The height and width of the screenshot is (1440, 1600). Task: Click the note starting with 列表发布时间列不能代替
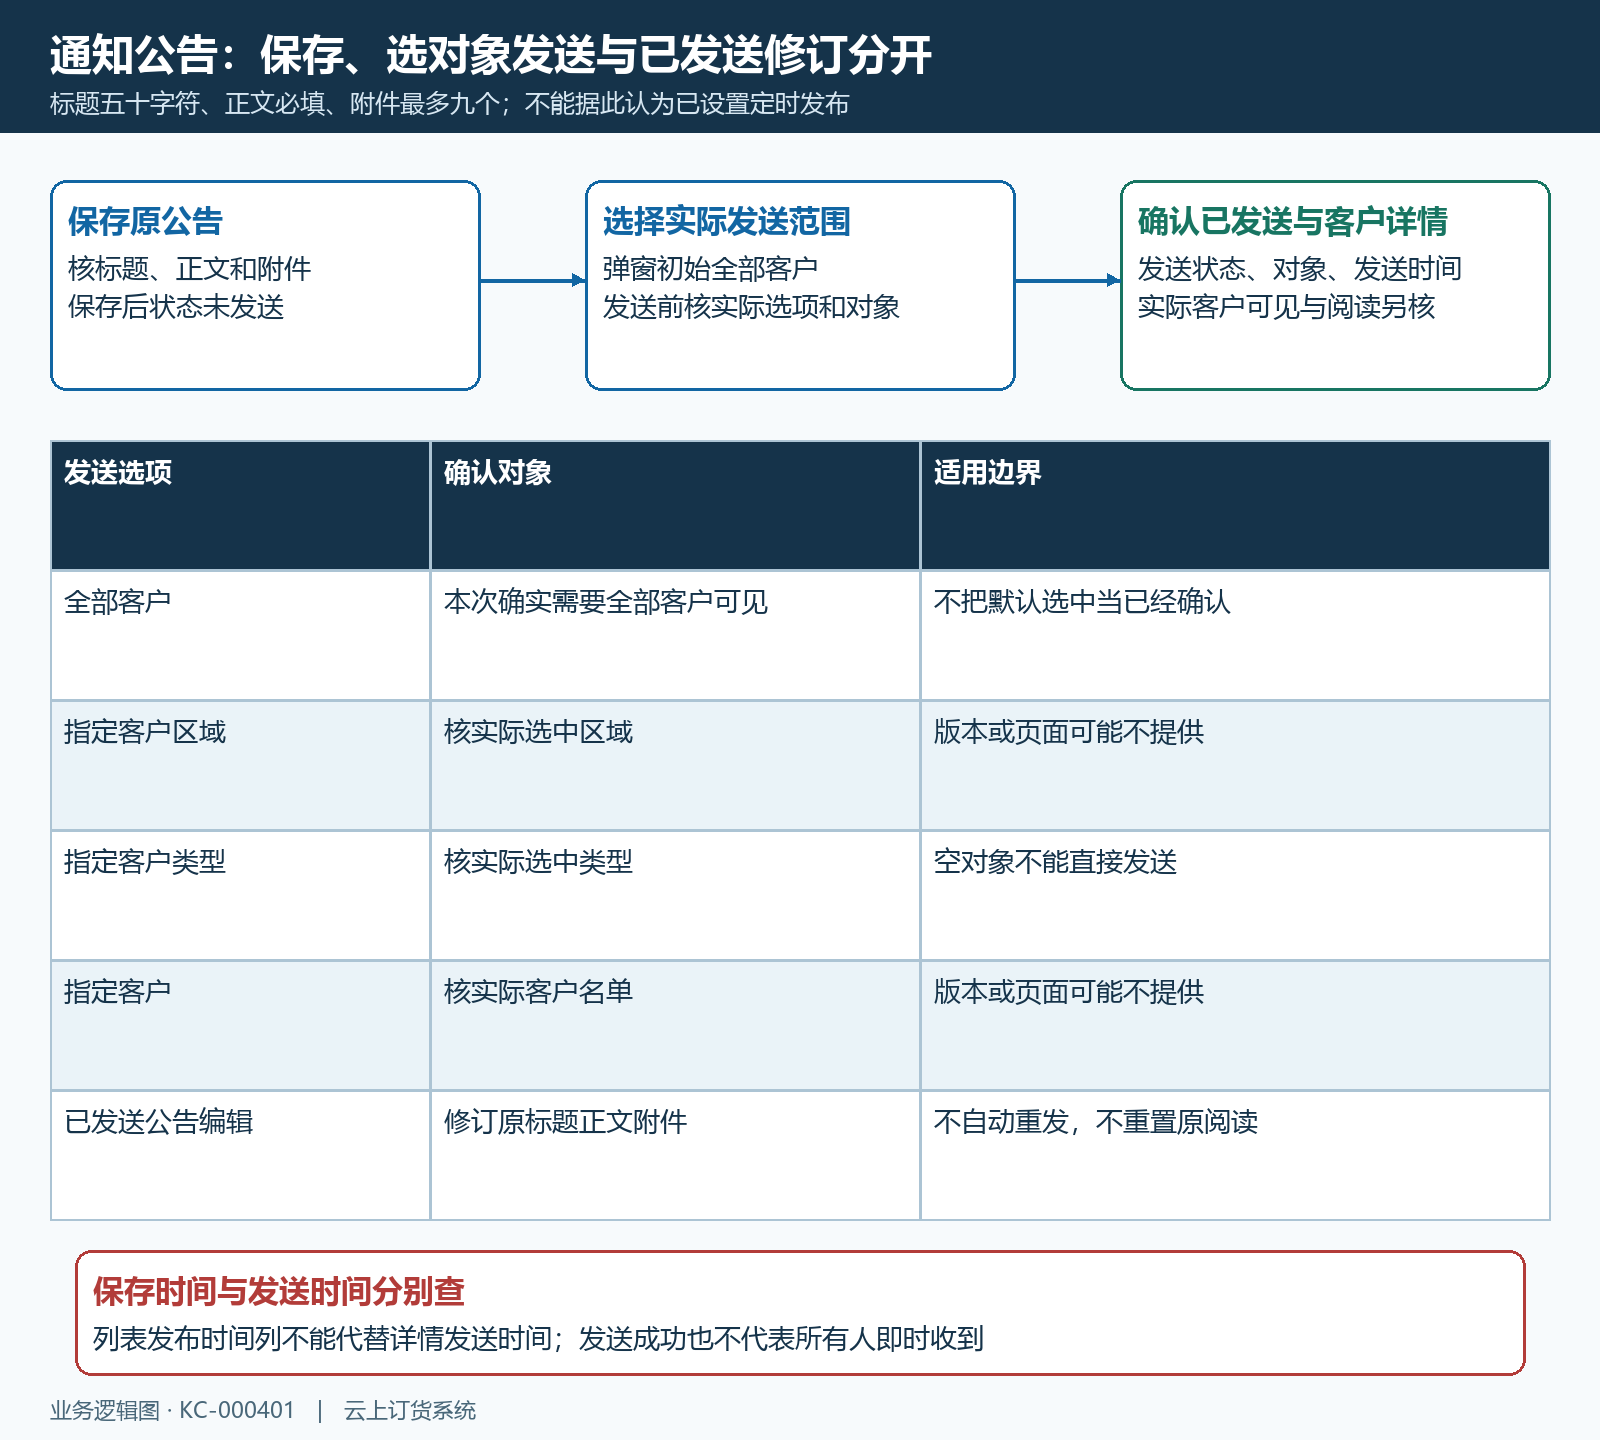[539, 1339]
